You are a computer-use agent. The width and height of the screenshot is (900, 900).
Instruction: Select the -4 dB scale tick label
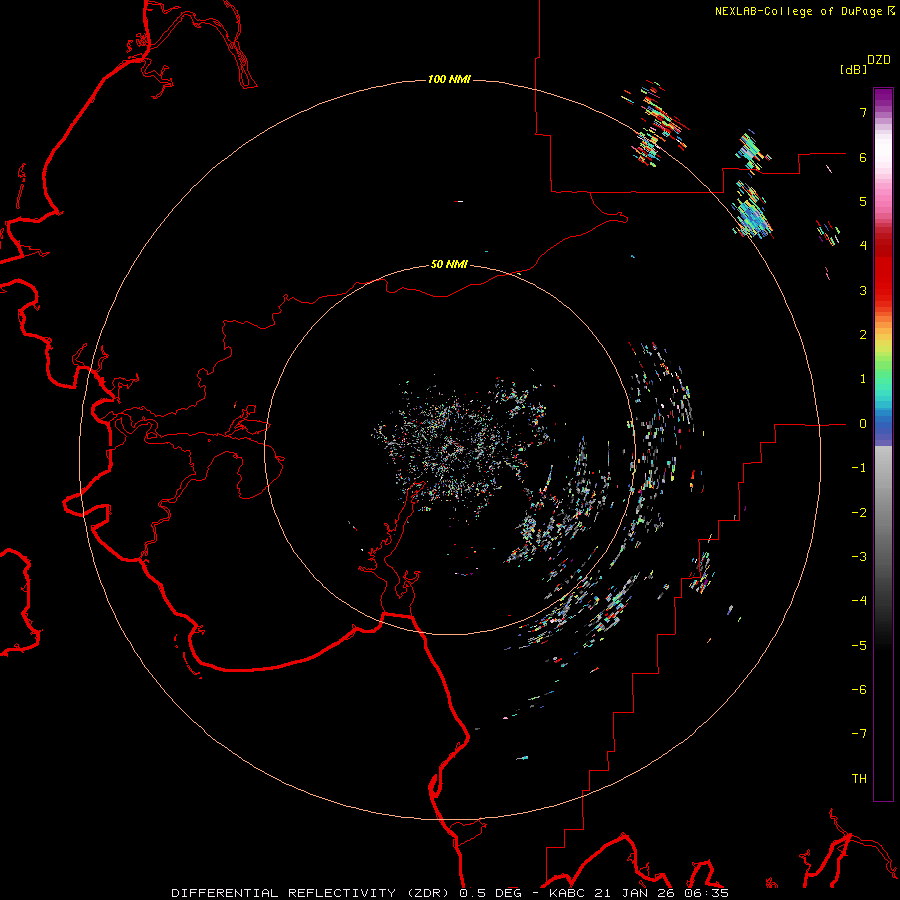(859, 601)
